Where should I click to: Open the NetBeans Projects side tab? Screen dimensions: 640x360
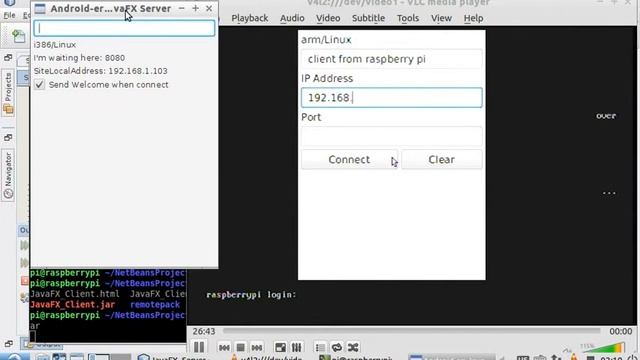(x=8, y=92)
